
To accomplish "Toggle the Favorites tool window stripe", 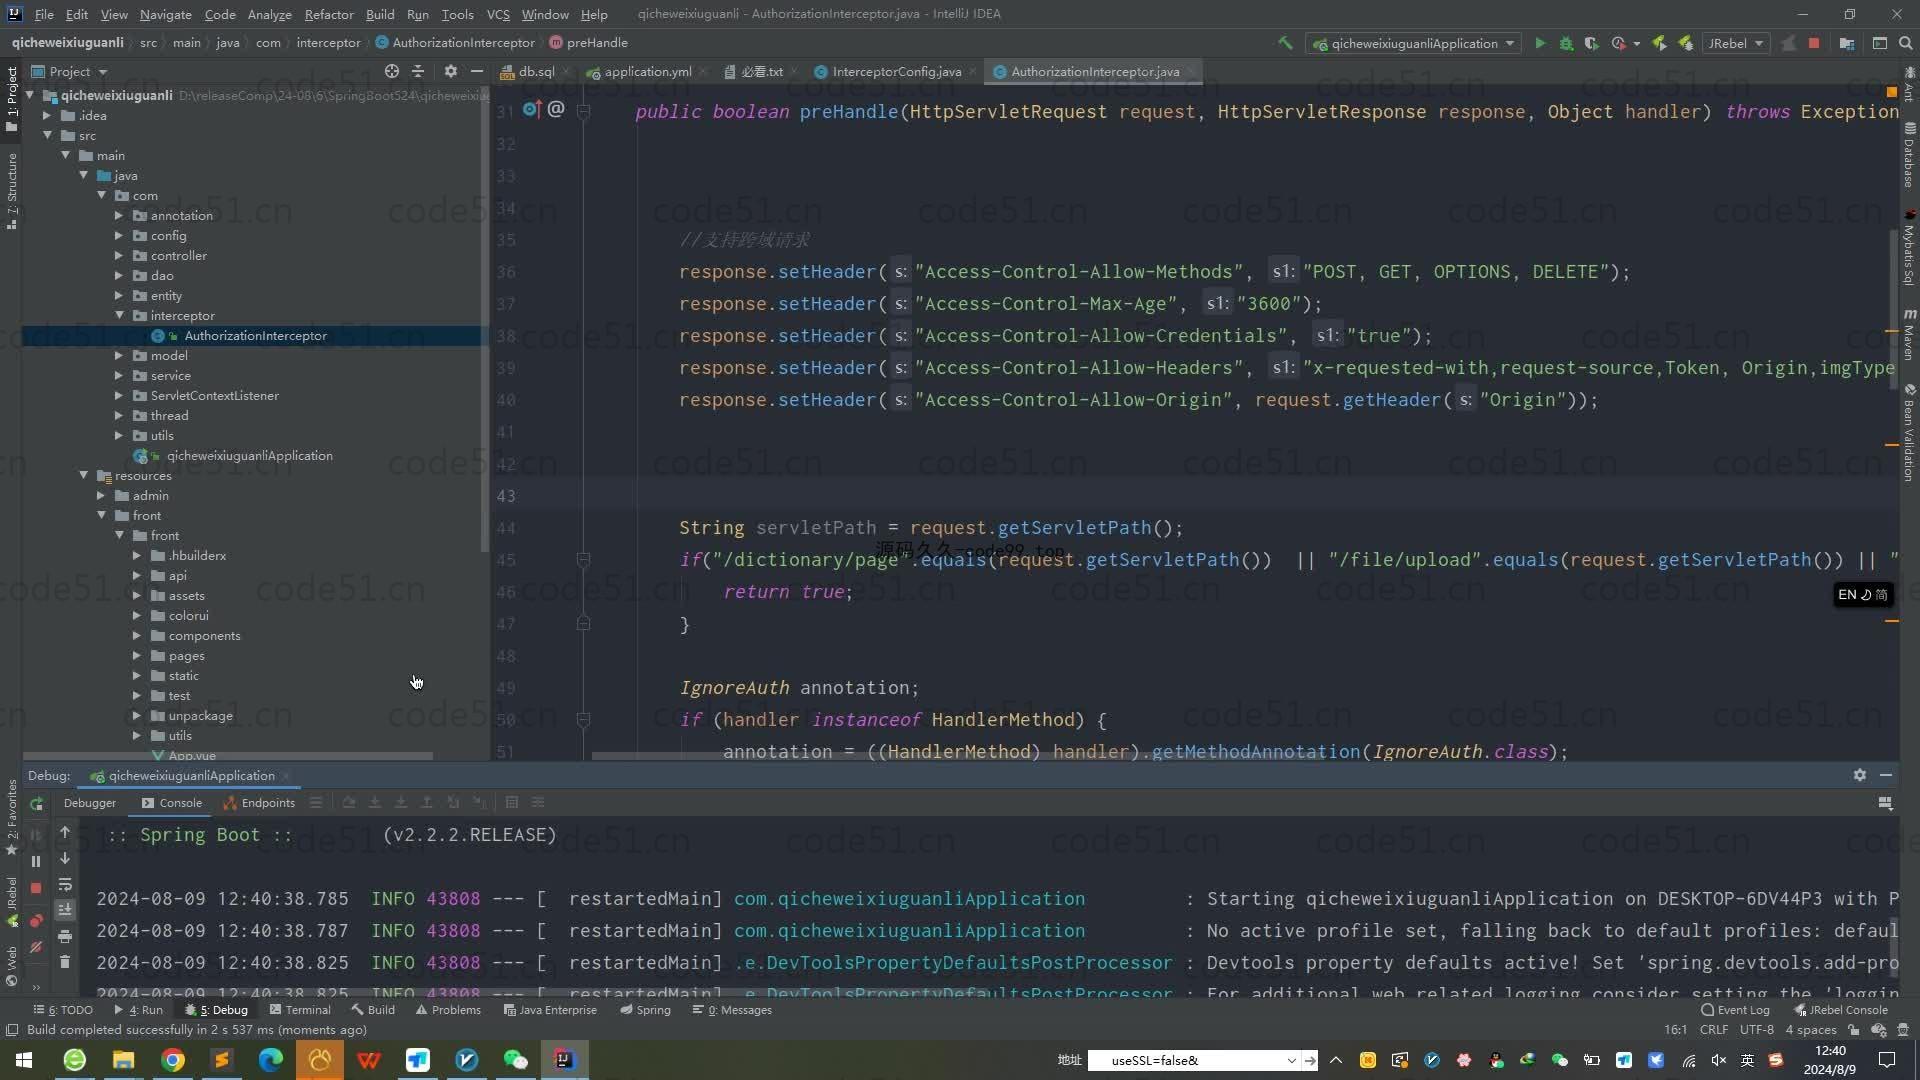I will pyautogui.click(x=11, y=817).
